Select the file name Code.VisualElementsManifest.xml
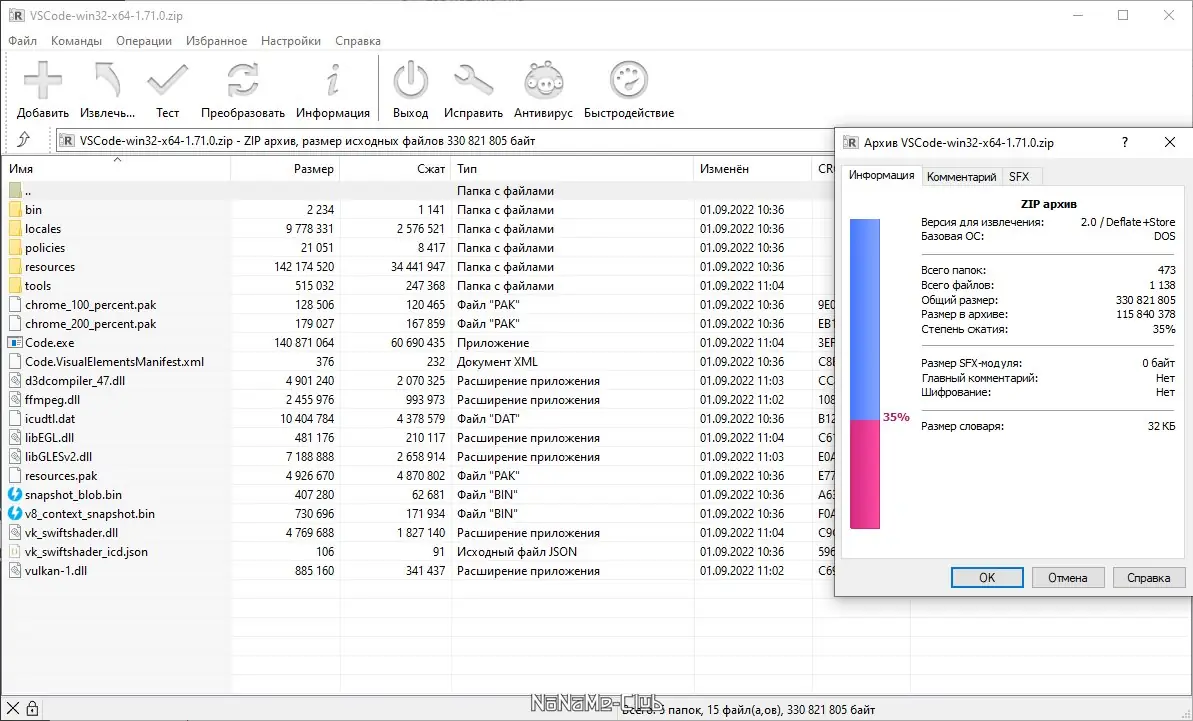The image size is (1193, 721). pos(114,361)
